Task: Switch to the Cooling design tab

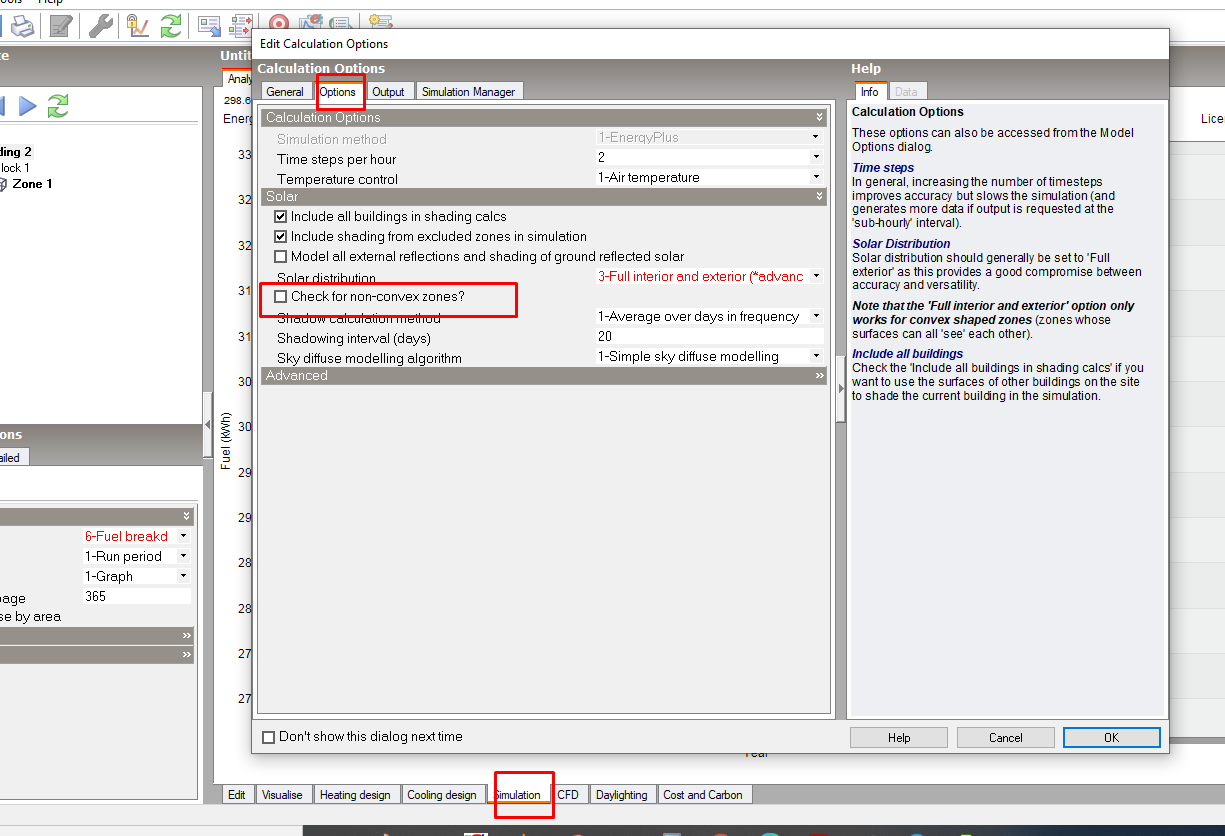Action: point(442,795)
